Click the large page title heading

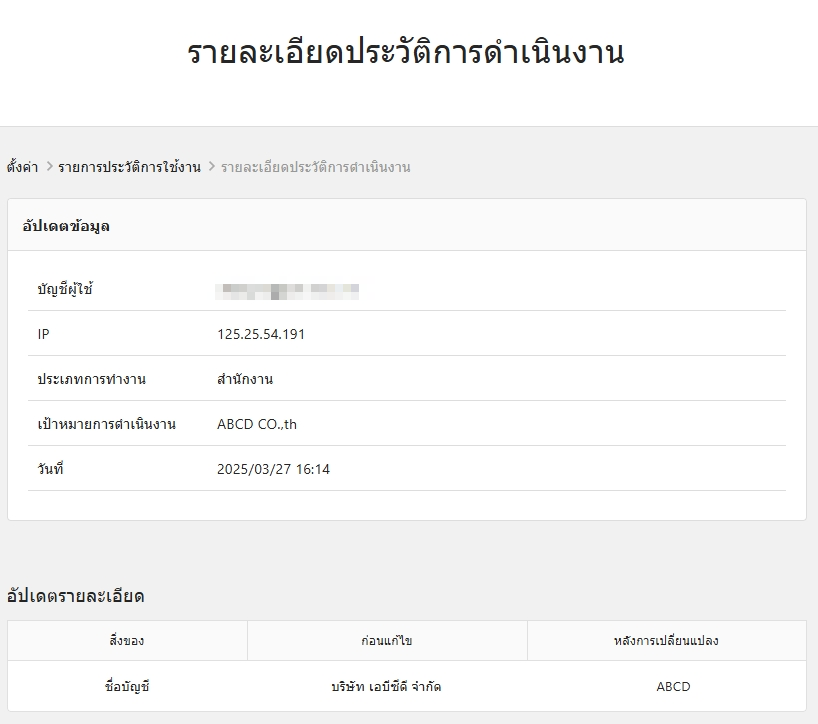406,52
